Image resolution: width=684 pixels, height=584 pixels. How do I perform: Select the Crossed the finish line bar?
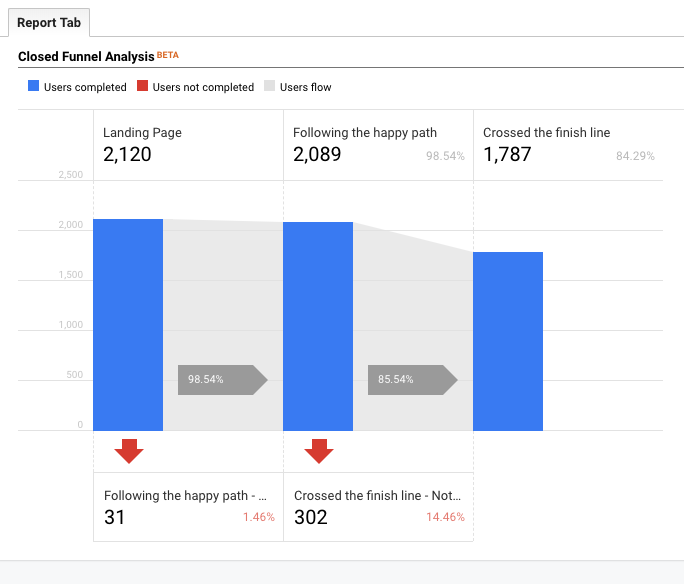tap(508, 341)
